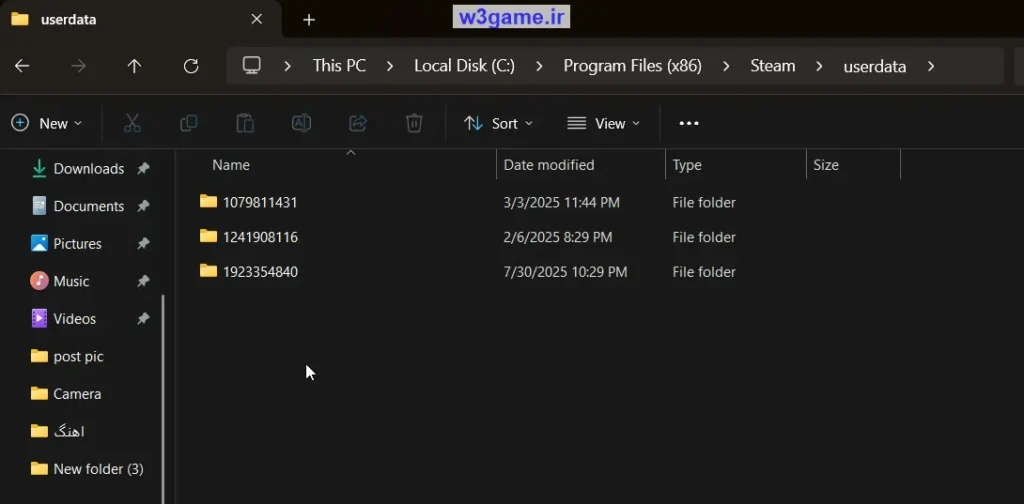Expand chevron after the PC icon
Screen dimensions: 1024x504
click(287, 66)
